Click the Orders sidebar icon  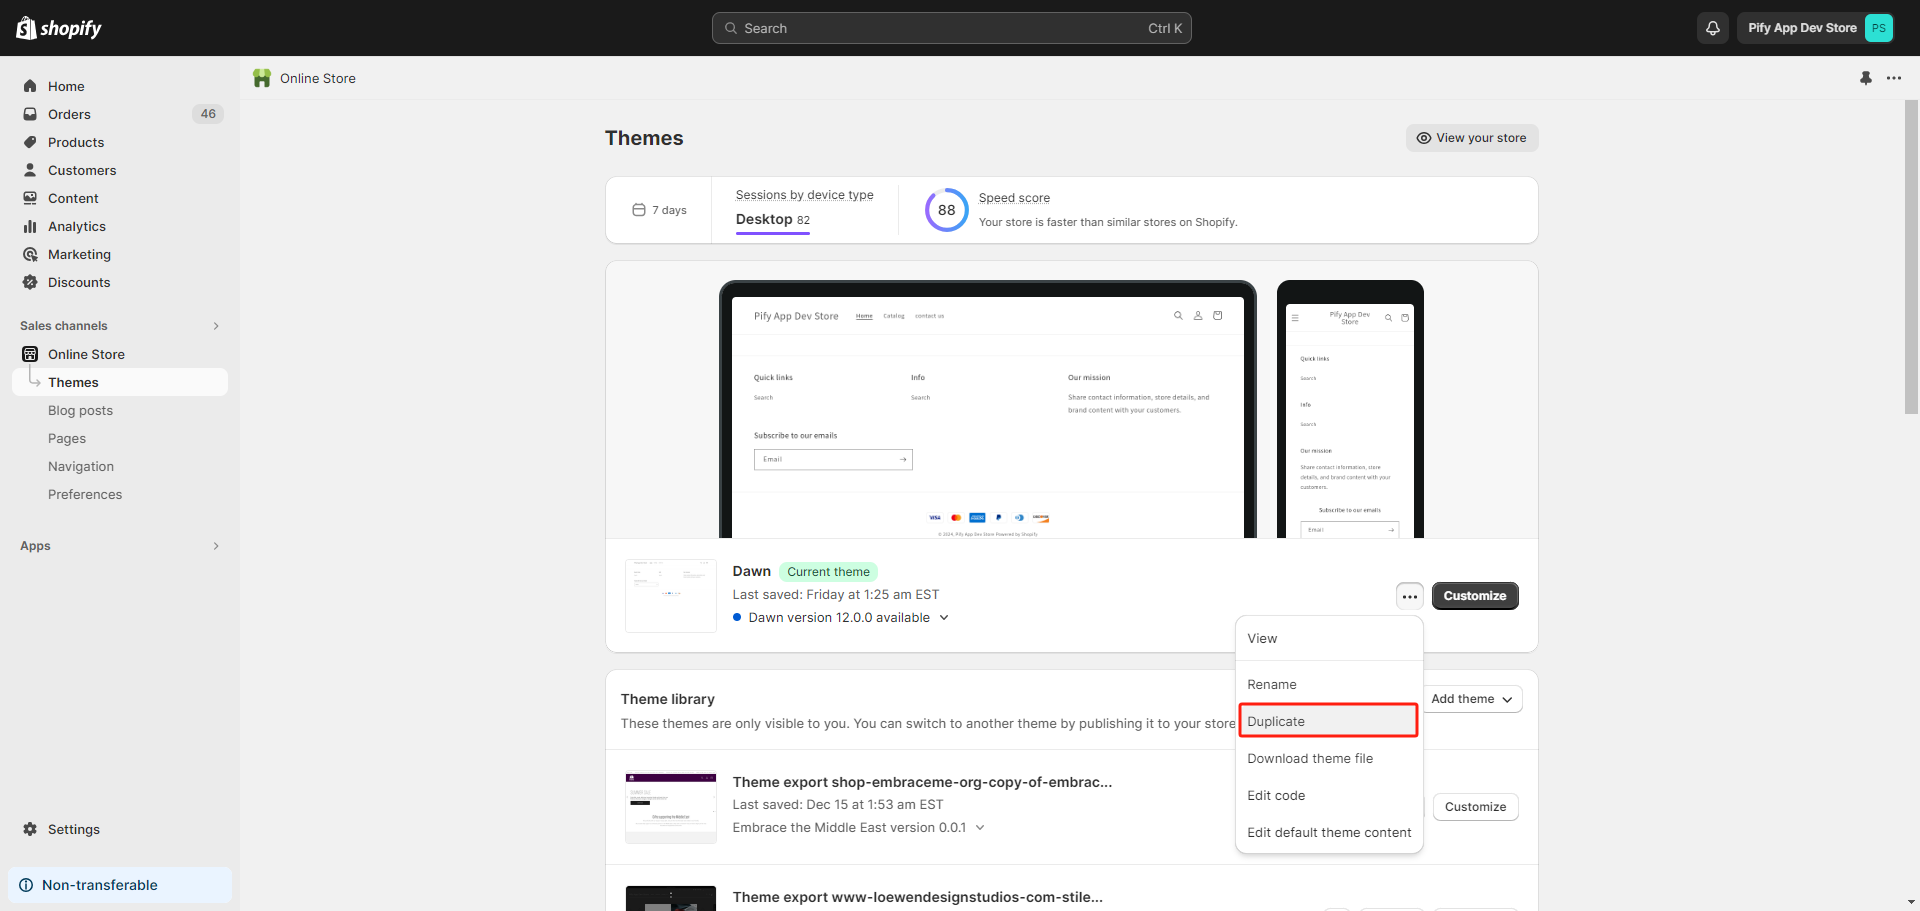pos(30,114)
